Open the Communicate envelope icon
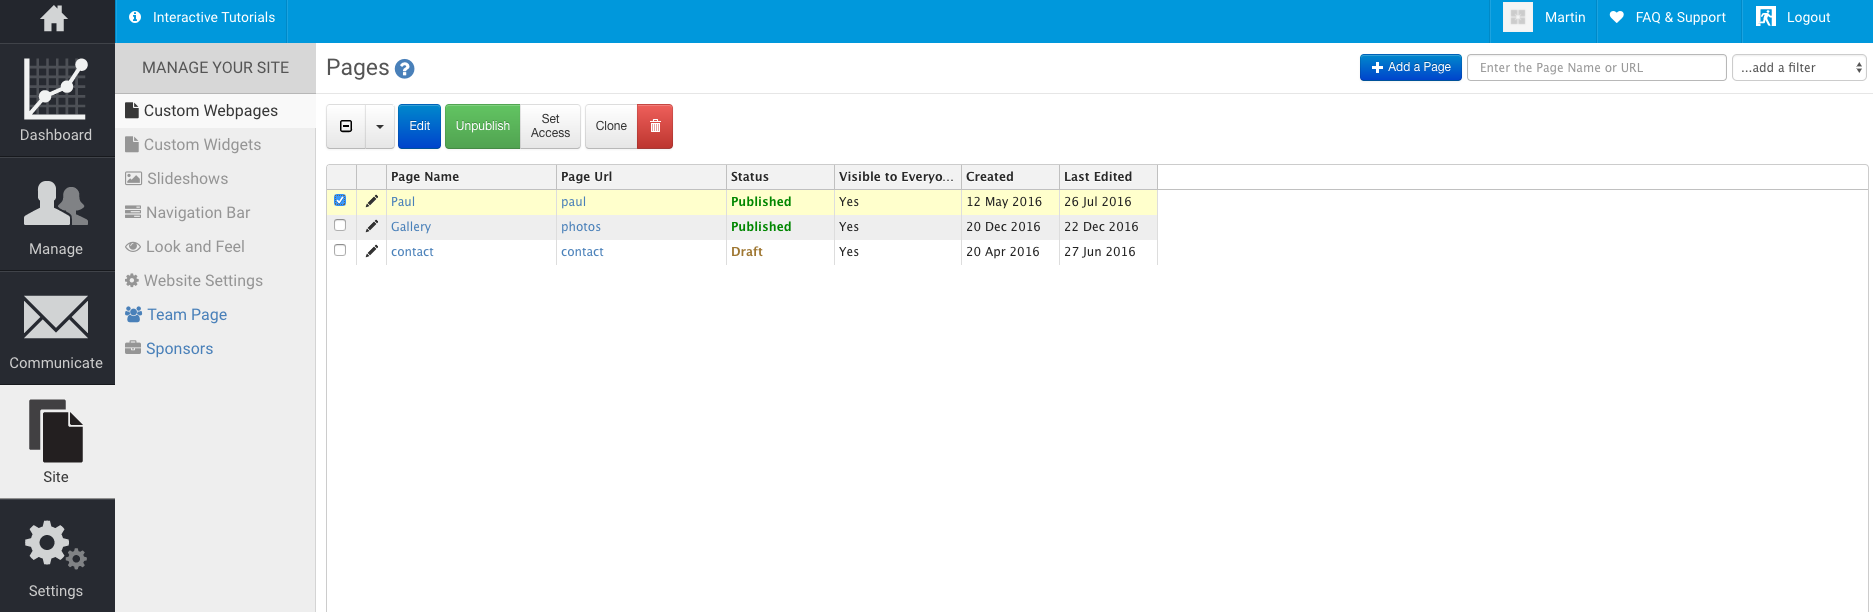 pyautogui.click(x=56, y=318)
